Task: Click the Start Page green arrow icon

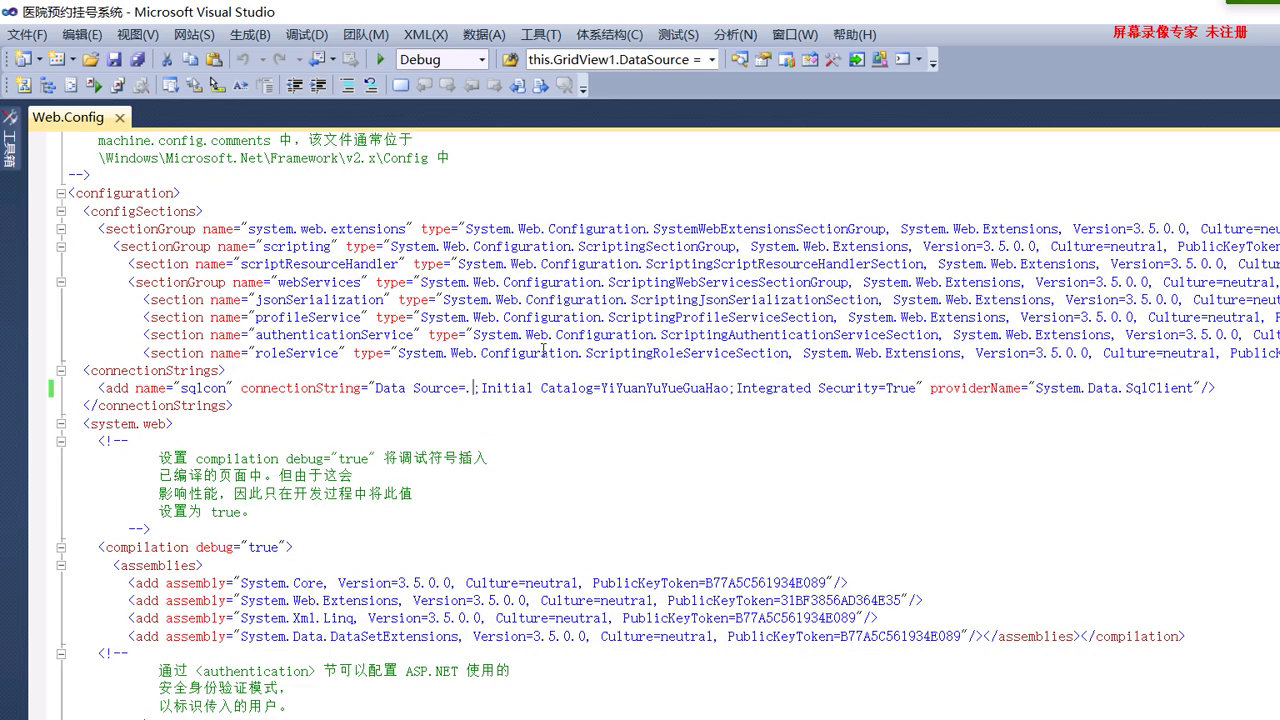Action: pos(857,60)
